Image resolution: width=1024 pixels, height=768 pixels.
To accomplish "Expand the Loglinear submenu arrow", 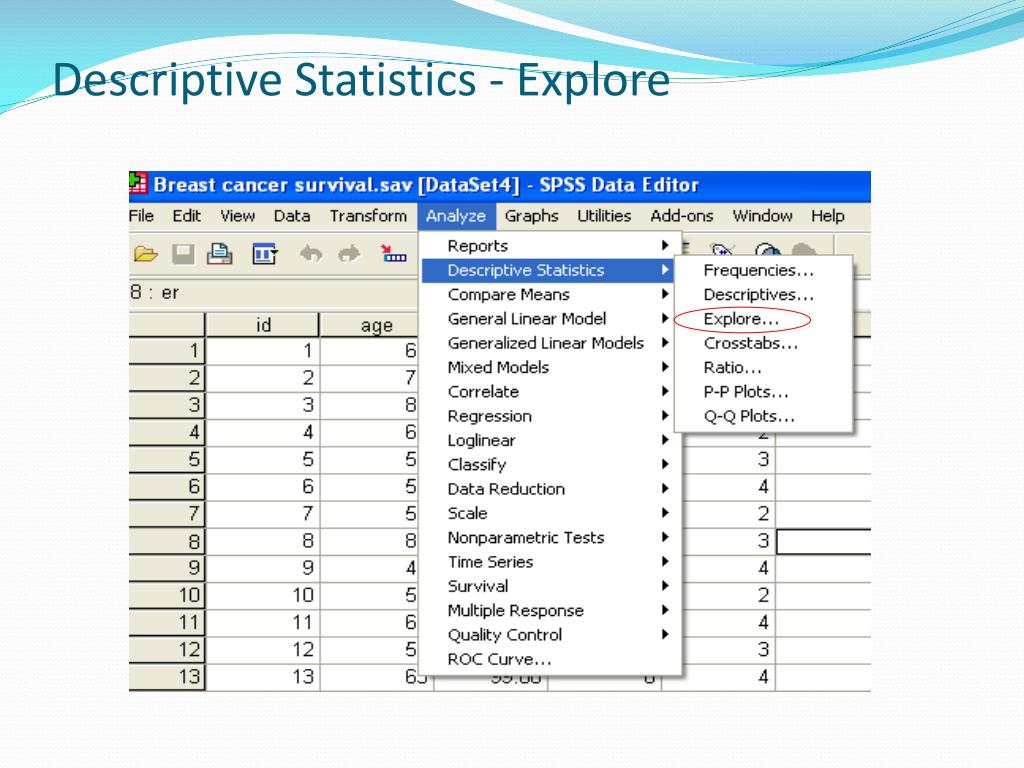I will pyautogui.click(x=665, y=440).
